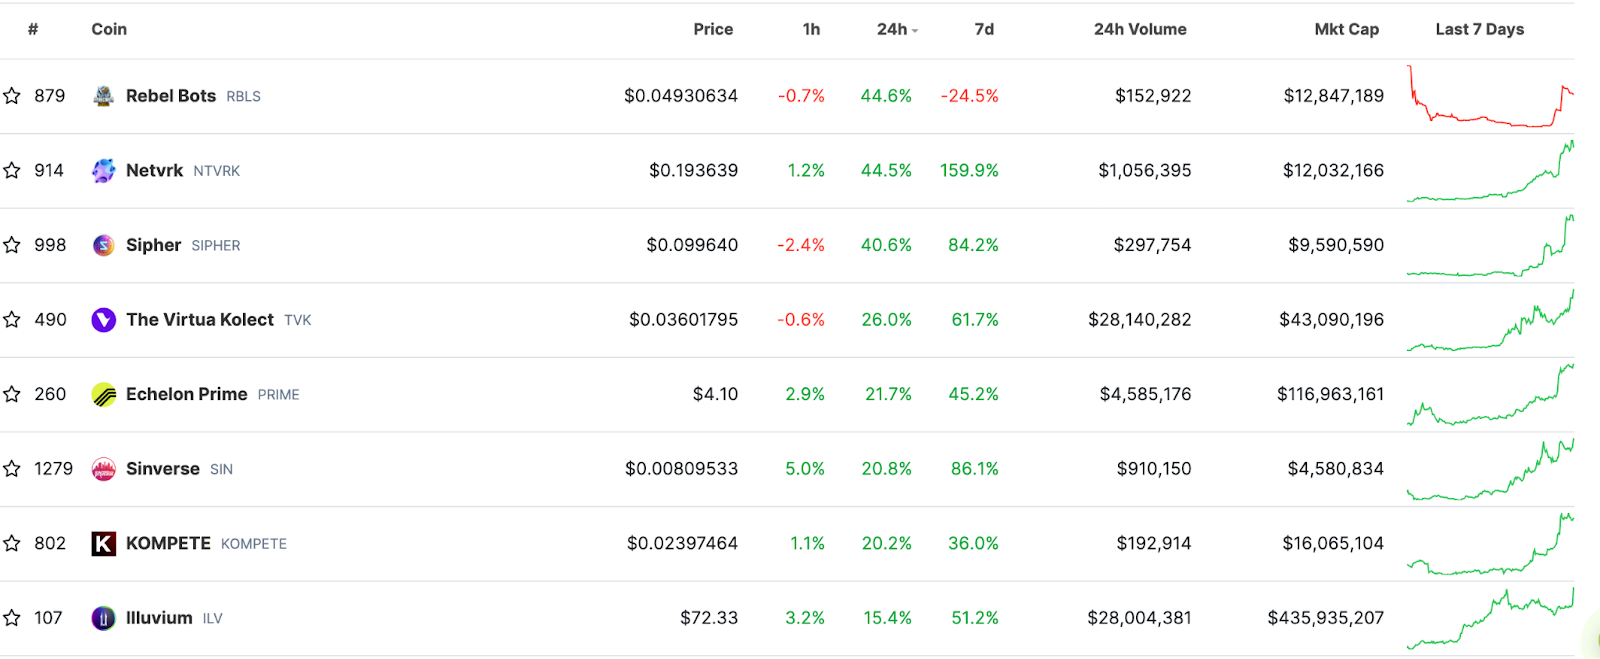
Task: Click the Sipher coin logo
Action: tap(104, 245)
